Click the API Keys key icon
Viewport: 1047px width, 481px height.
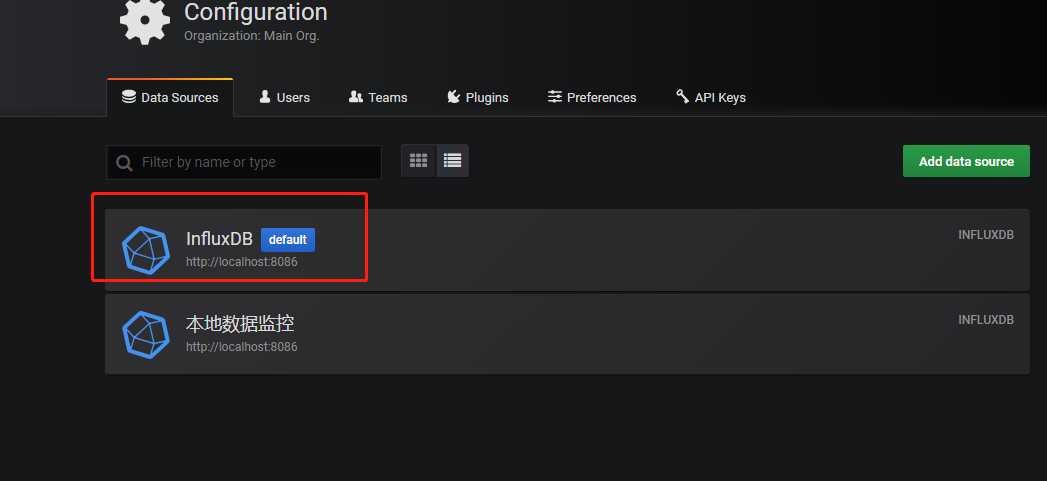click(682, 97)
